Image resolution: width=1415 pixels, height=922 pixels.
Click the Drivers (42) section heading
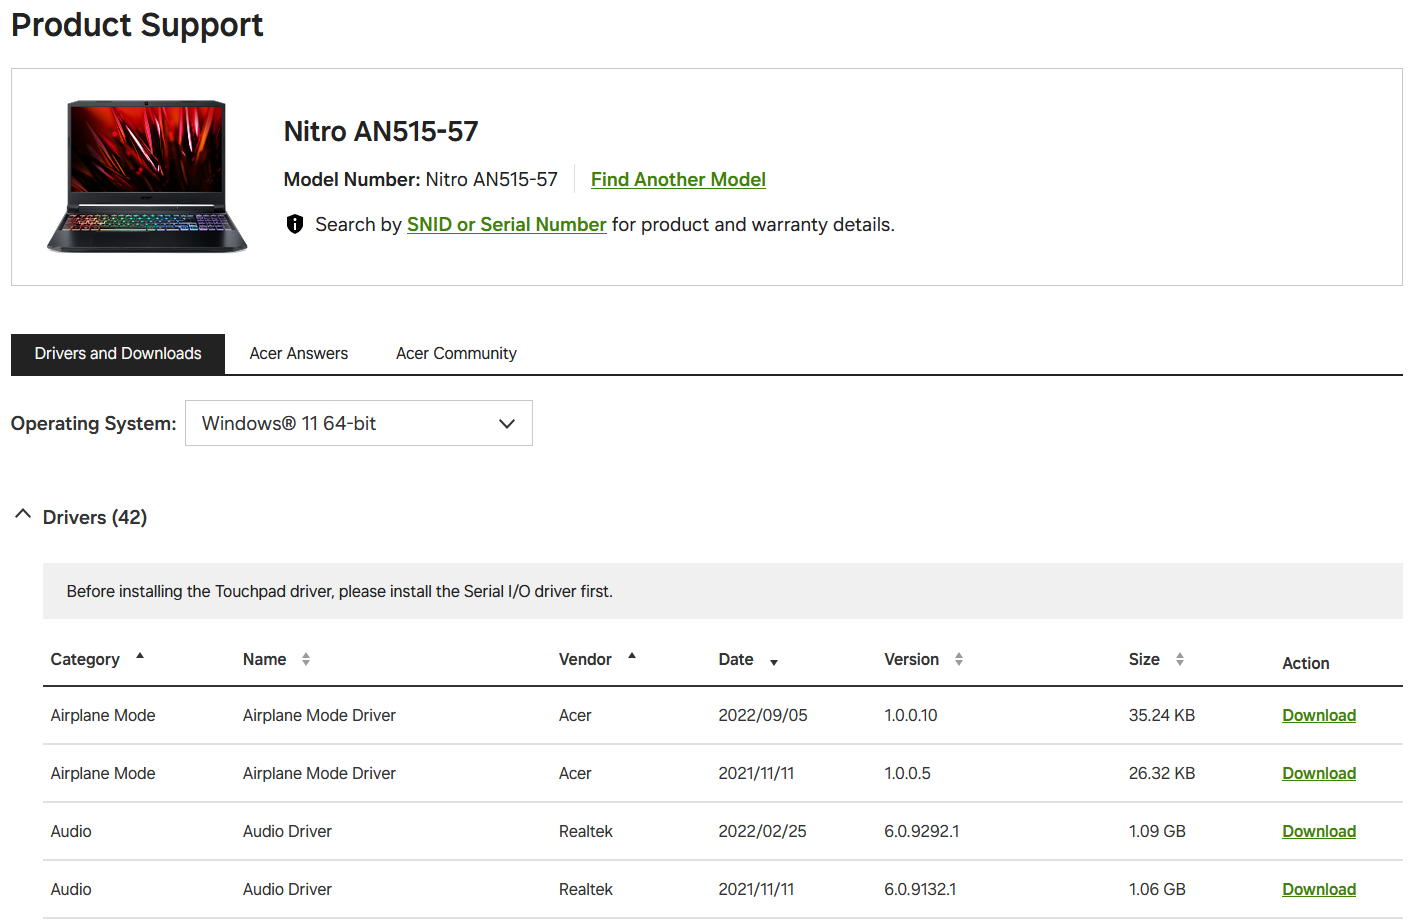[x=95, y=518]
